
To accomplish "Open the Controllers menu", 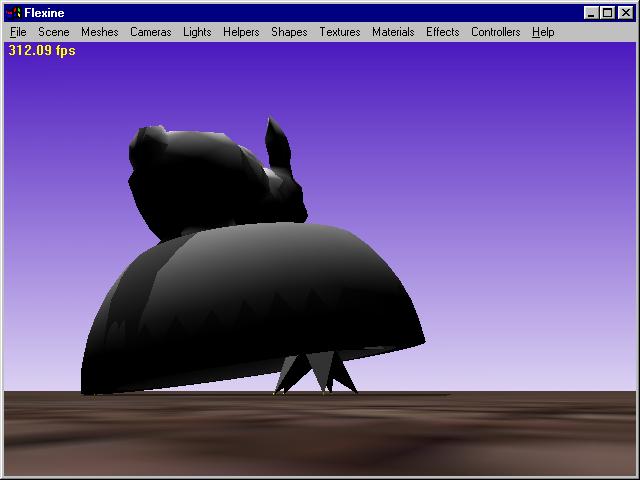I will (496, 32).
